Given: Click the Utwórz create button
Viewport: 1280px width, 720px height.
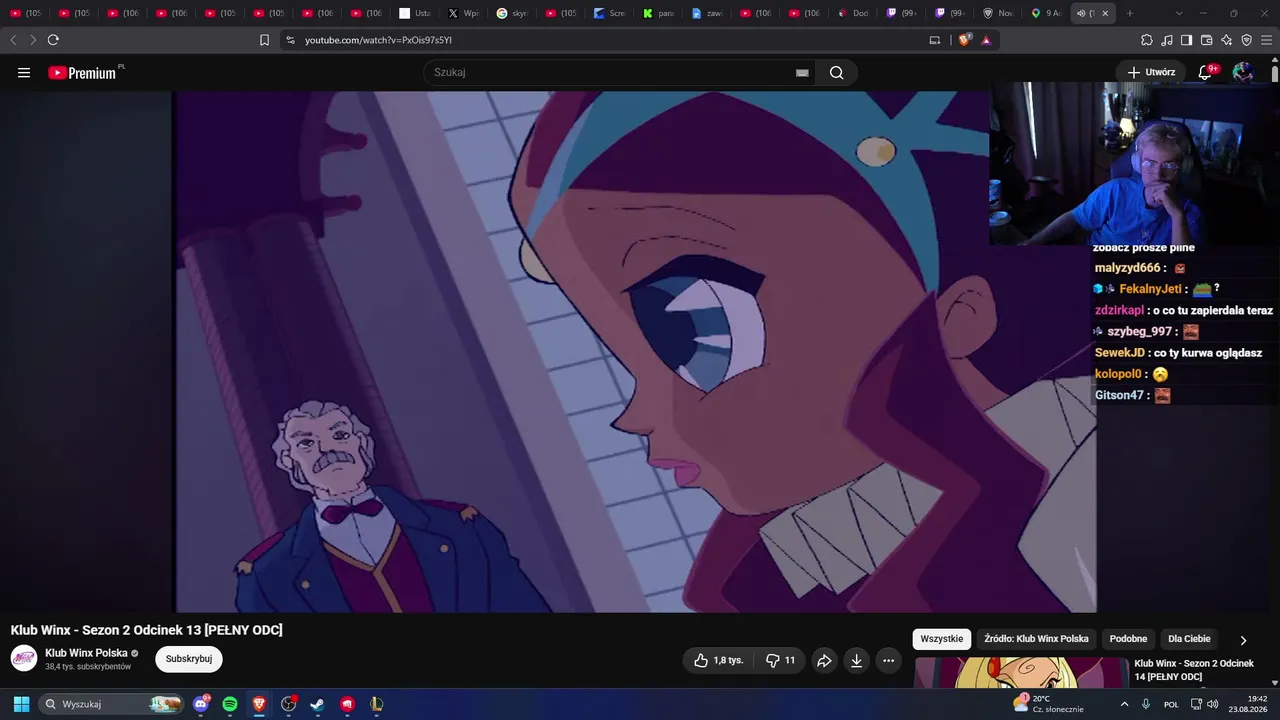Looking at the screenshot, I should [x=1151, y=72].
